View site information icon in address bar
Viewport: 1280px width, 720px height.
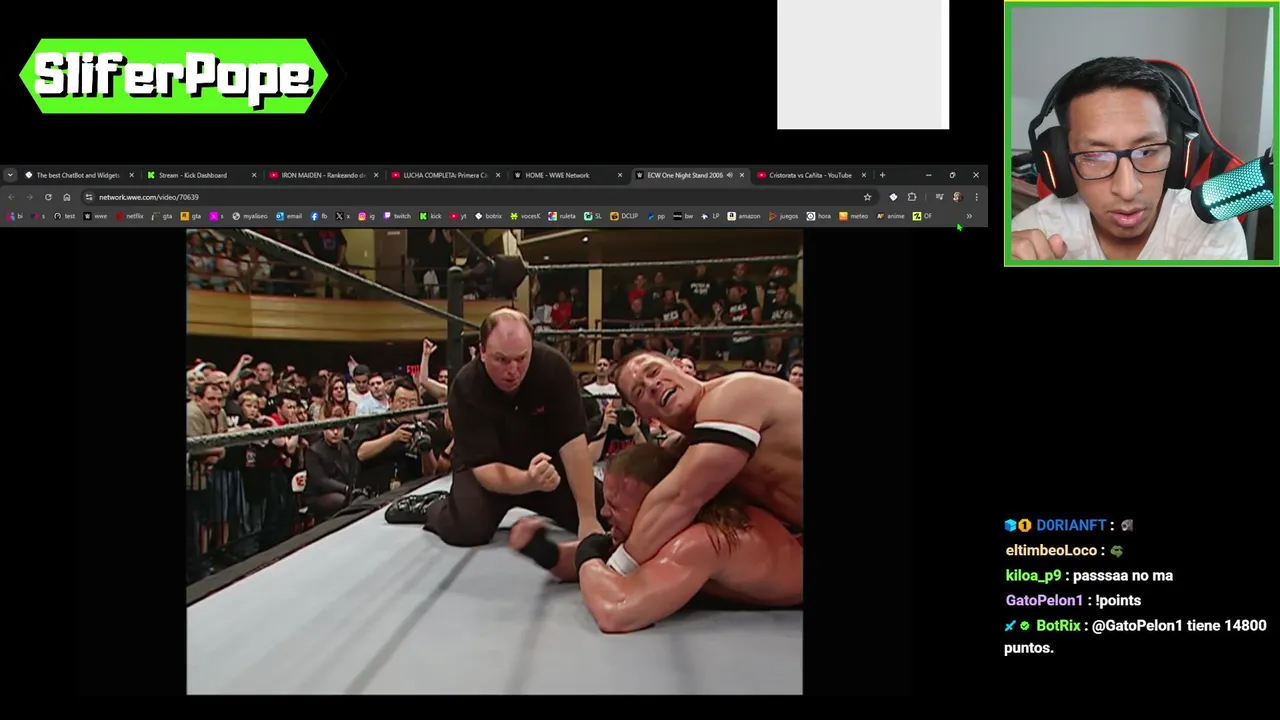point(89,197)
